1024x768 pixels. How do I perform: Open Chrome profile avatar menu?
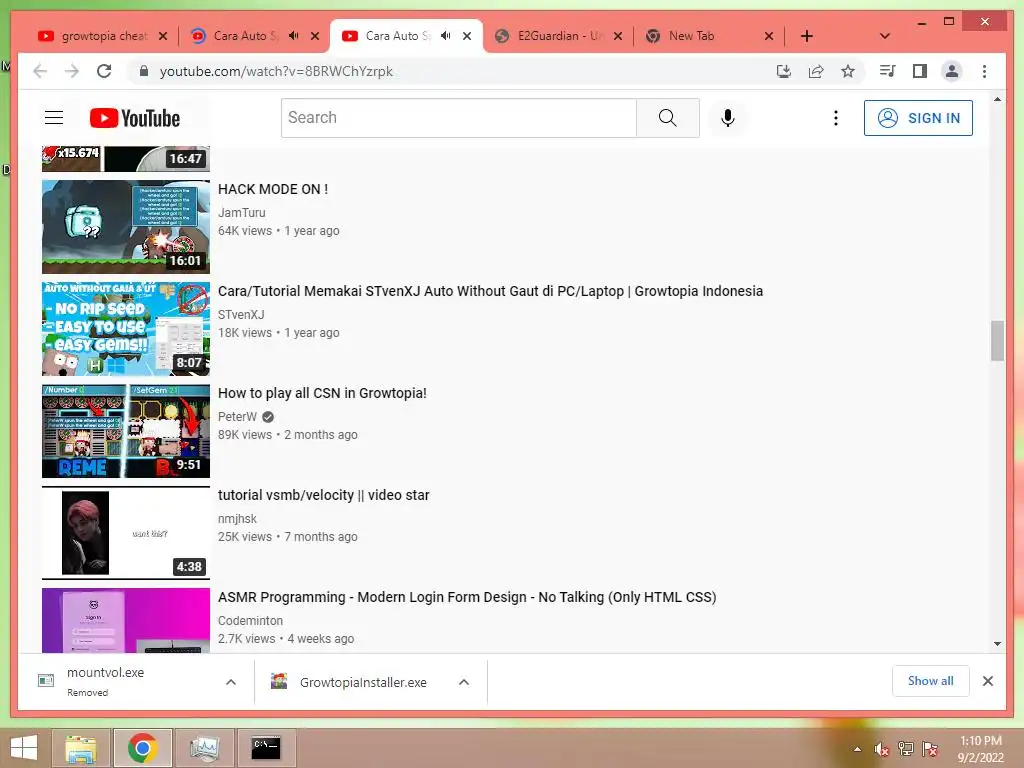[952, 71]
